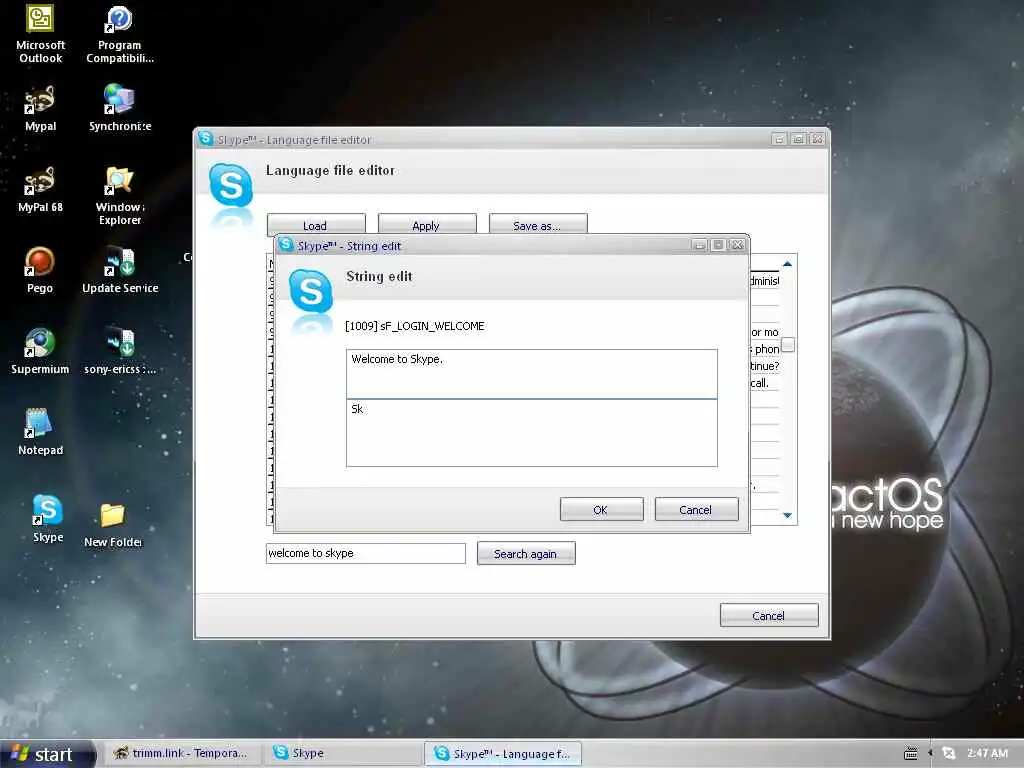Select the Mypal desktop icon
Screen dimensions: 1024x768
click(40, 108)
